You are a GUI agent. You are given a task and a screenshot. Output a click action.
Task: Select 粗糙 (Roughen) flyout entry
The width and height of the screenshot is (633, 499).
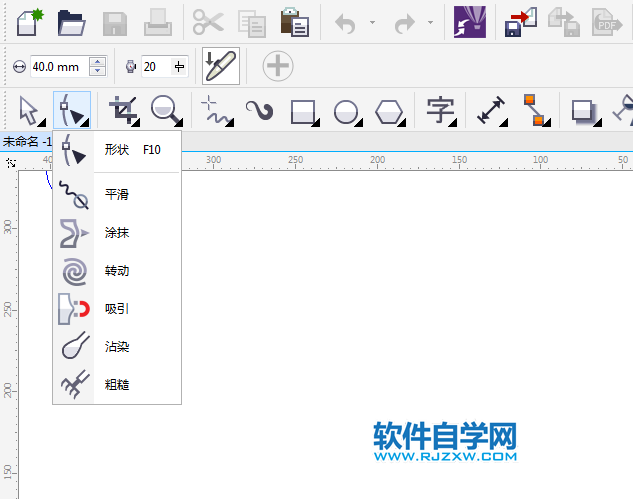point(116,384)
